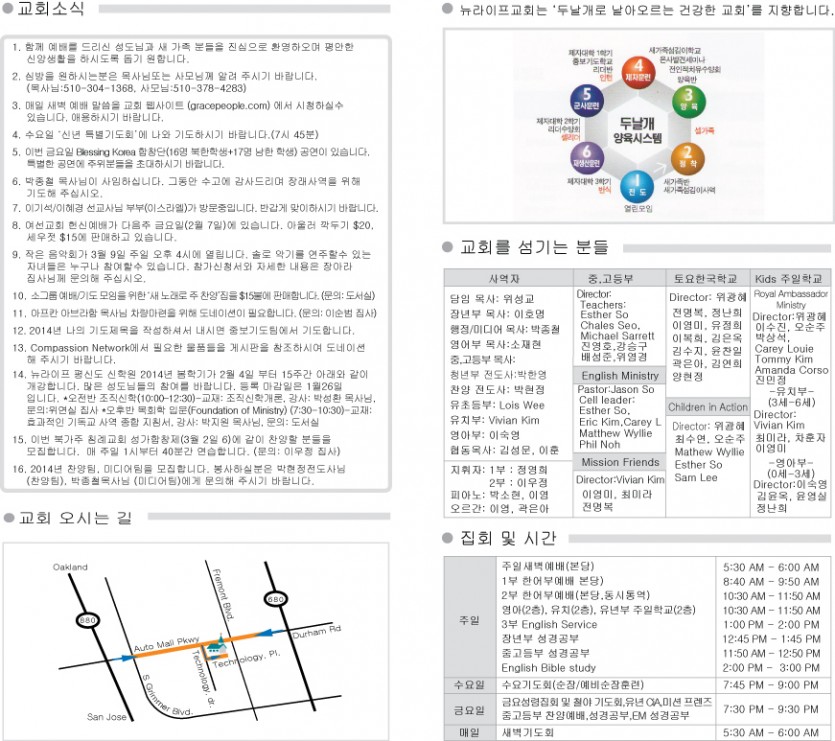The height and width of the screenshot is (741, 835).
Task: Click the Kids 주일학교 column header
Action: click(x=789, y=279)
